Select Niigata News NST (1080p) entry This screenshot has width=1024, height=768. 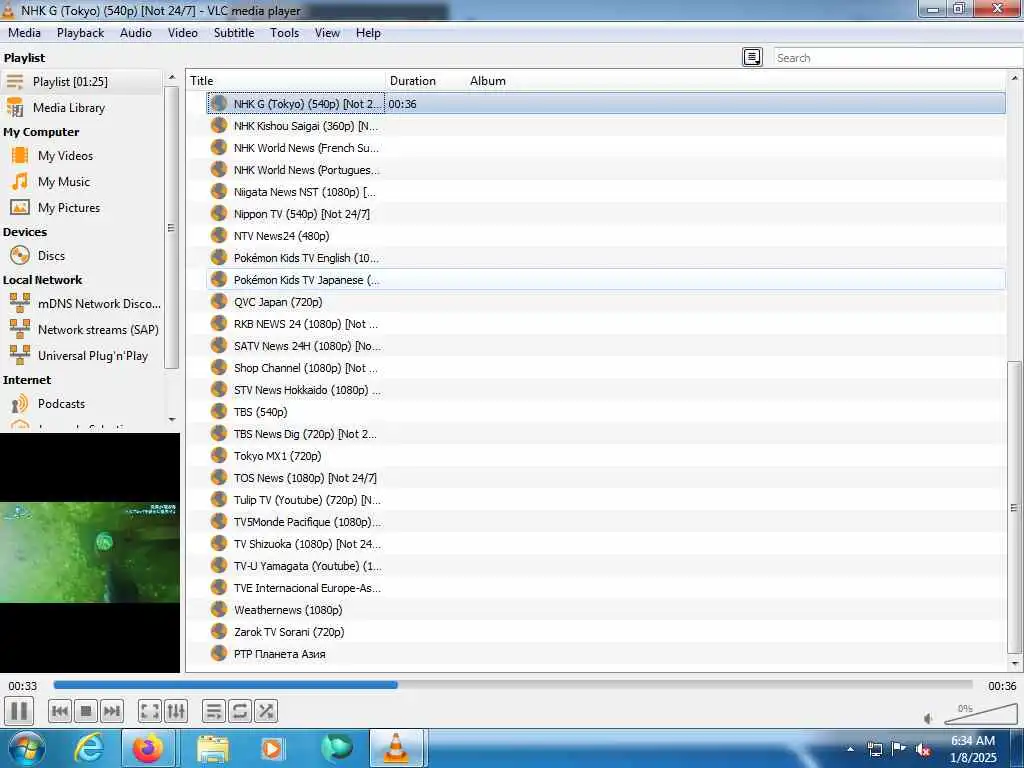606,192
